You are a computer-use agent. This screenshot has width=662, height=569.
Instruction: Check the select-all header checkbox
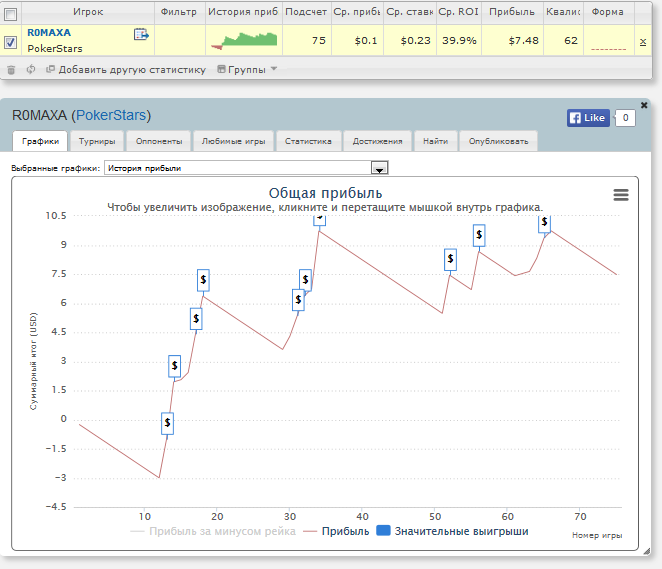coord(11,14)
